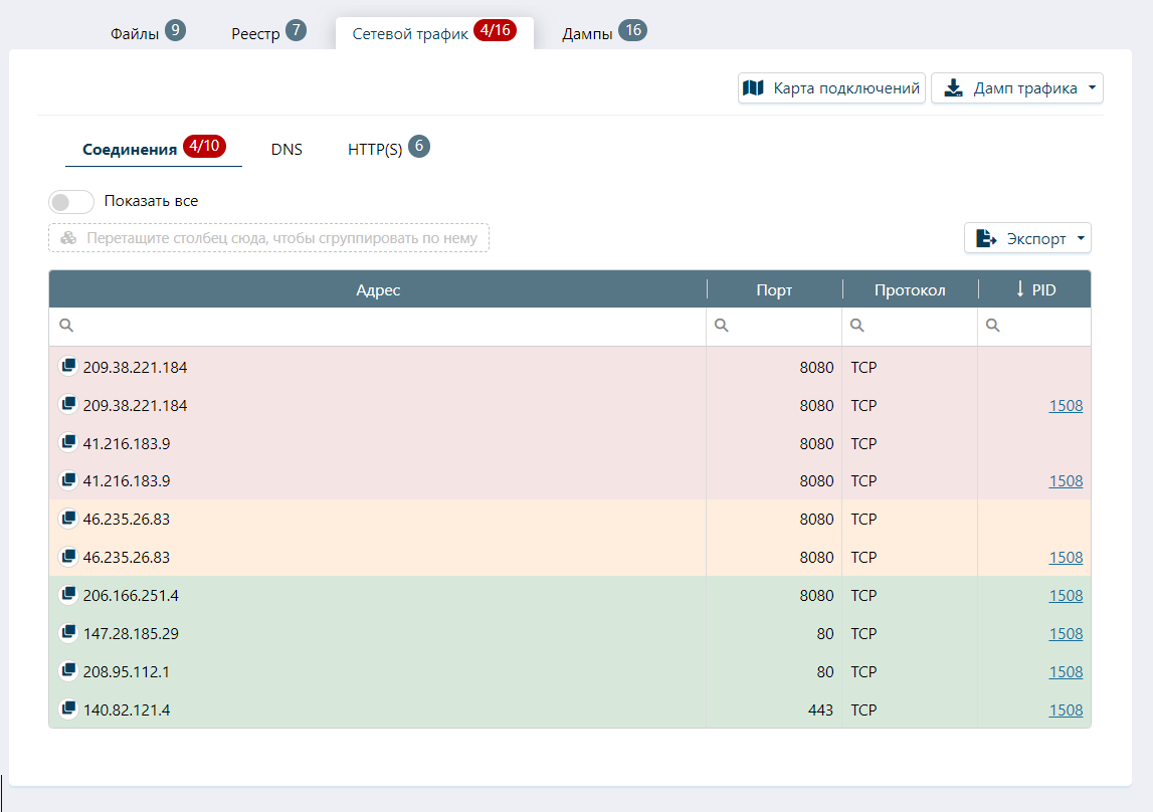Click the PID column sort arrow
Viewport: 1153px width, 812px height.
click(1020, 289)
